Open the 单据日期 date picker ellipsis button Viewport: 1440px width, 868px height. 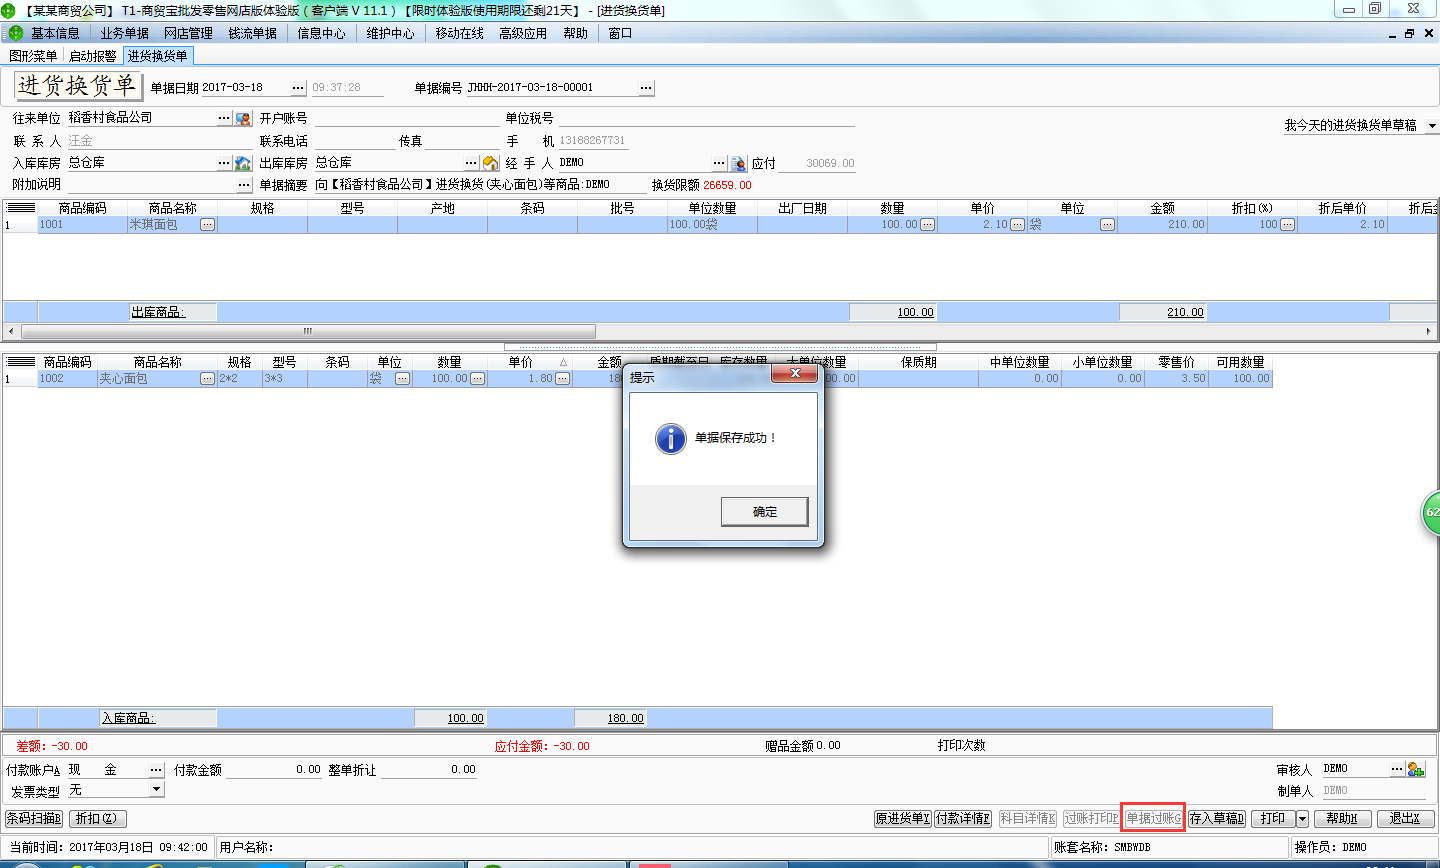[x=297, y=88]
